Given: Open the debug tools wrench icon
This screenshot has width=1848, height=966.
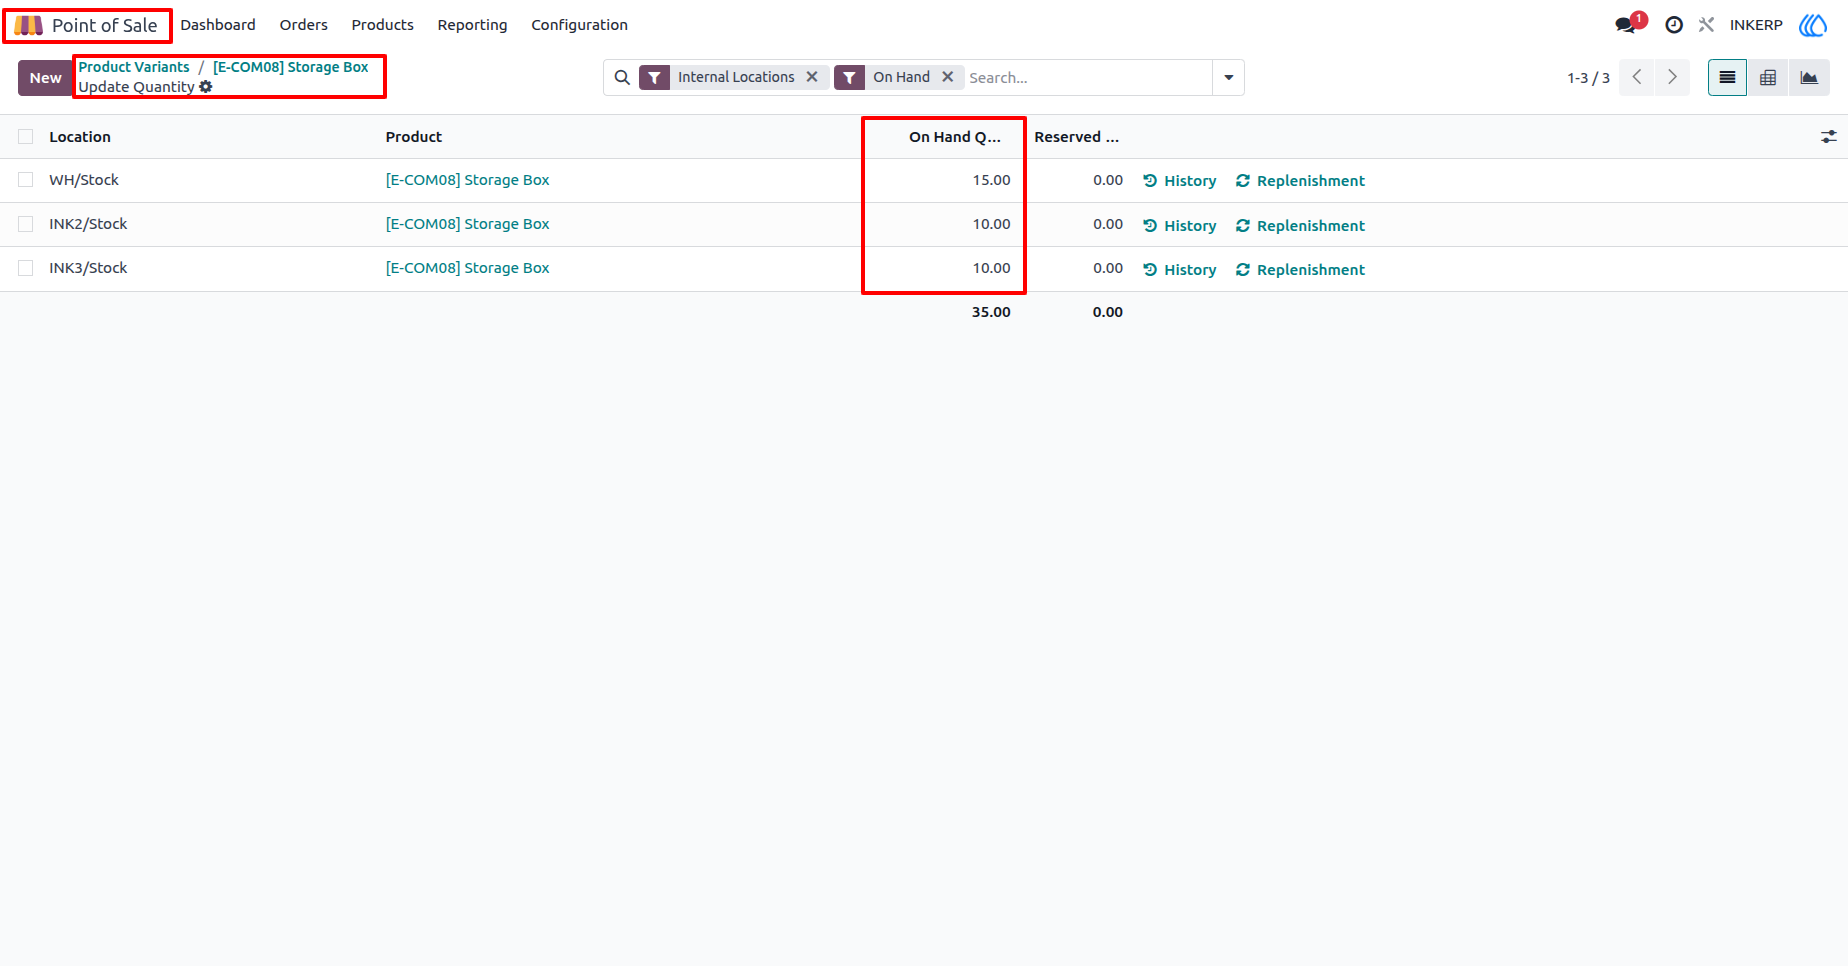Looking at the screenshot, I should point(1706,25).
